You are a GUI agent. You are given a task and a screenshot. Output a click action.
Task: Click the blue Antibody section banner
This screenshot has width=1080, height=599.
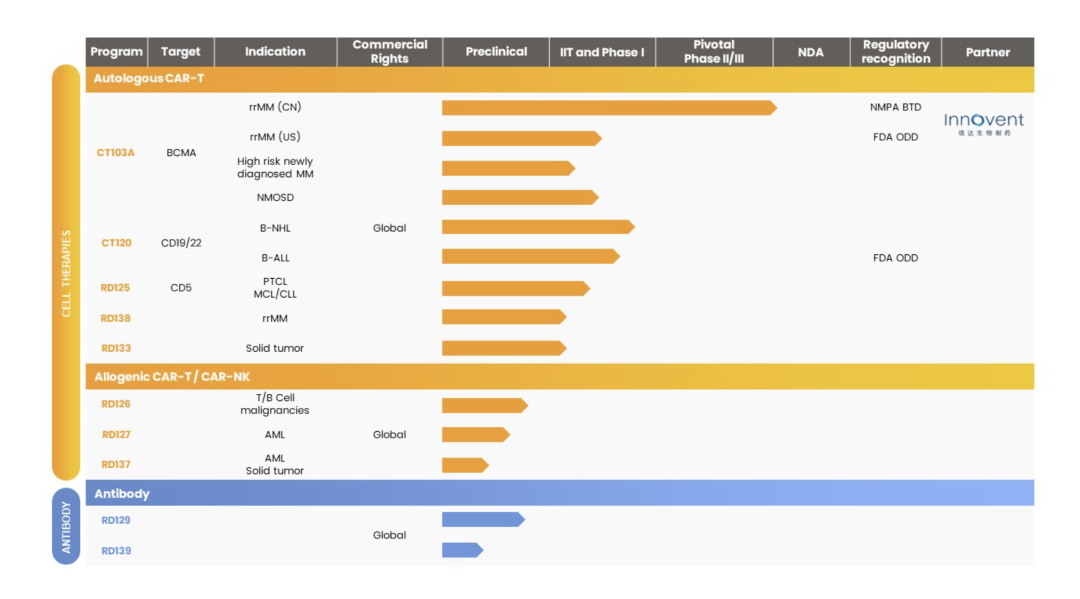[560, 493]
